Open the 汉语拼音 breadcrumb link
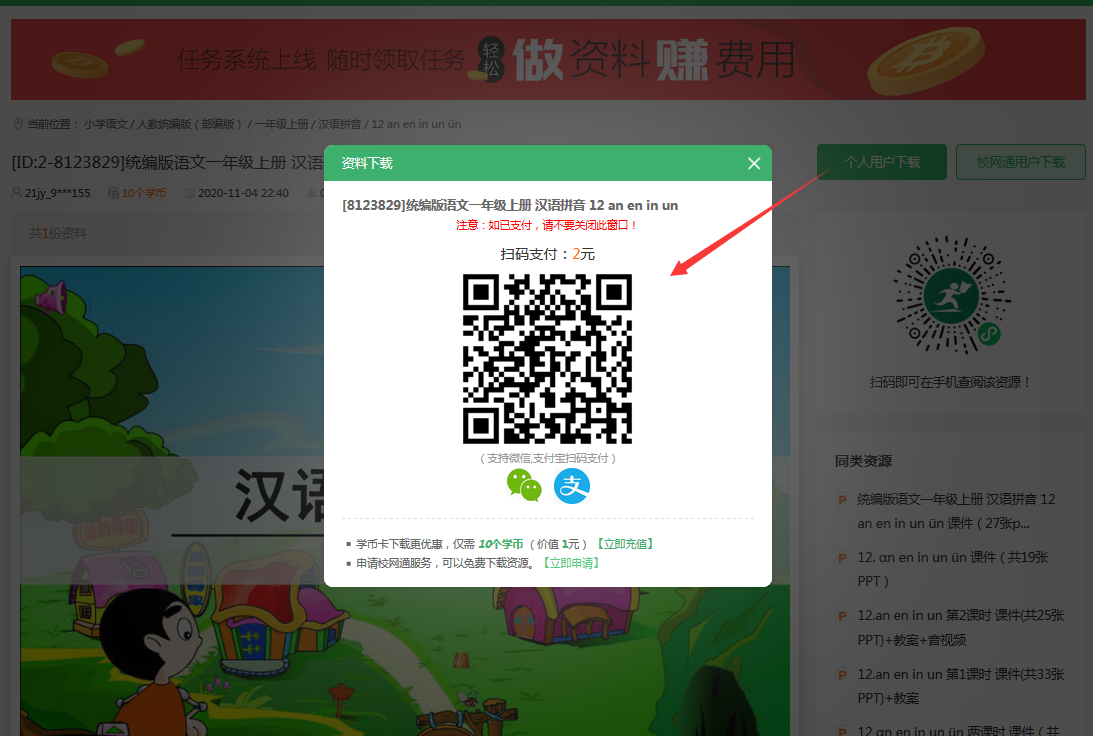This screenshot has height=736, width=1093. (339, 124)
